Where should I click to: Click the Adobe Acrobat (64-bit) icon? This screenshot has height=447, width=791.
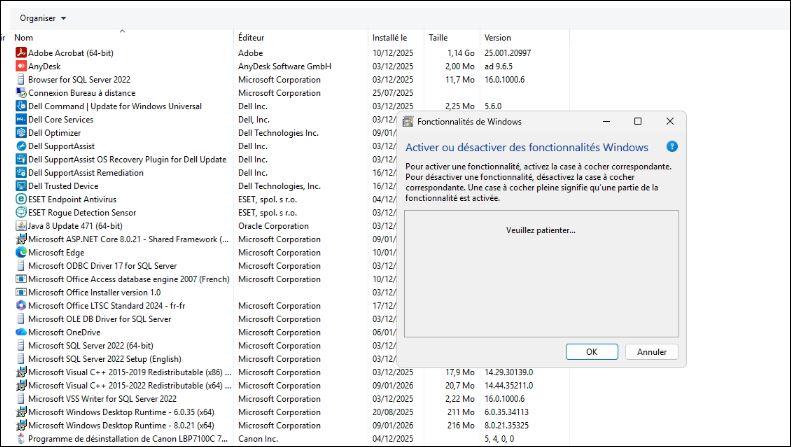(20, 52)
